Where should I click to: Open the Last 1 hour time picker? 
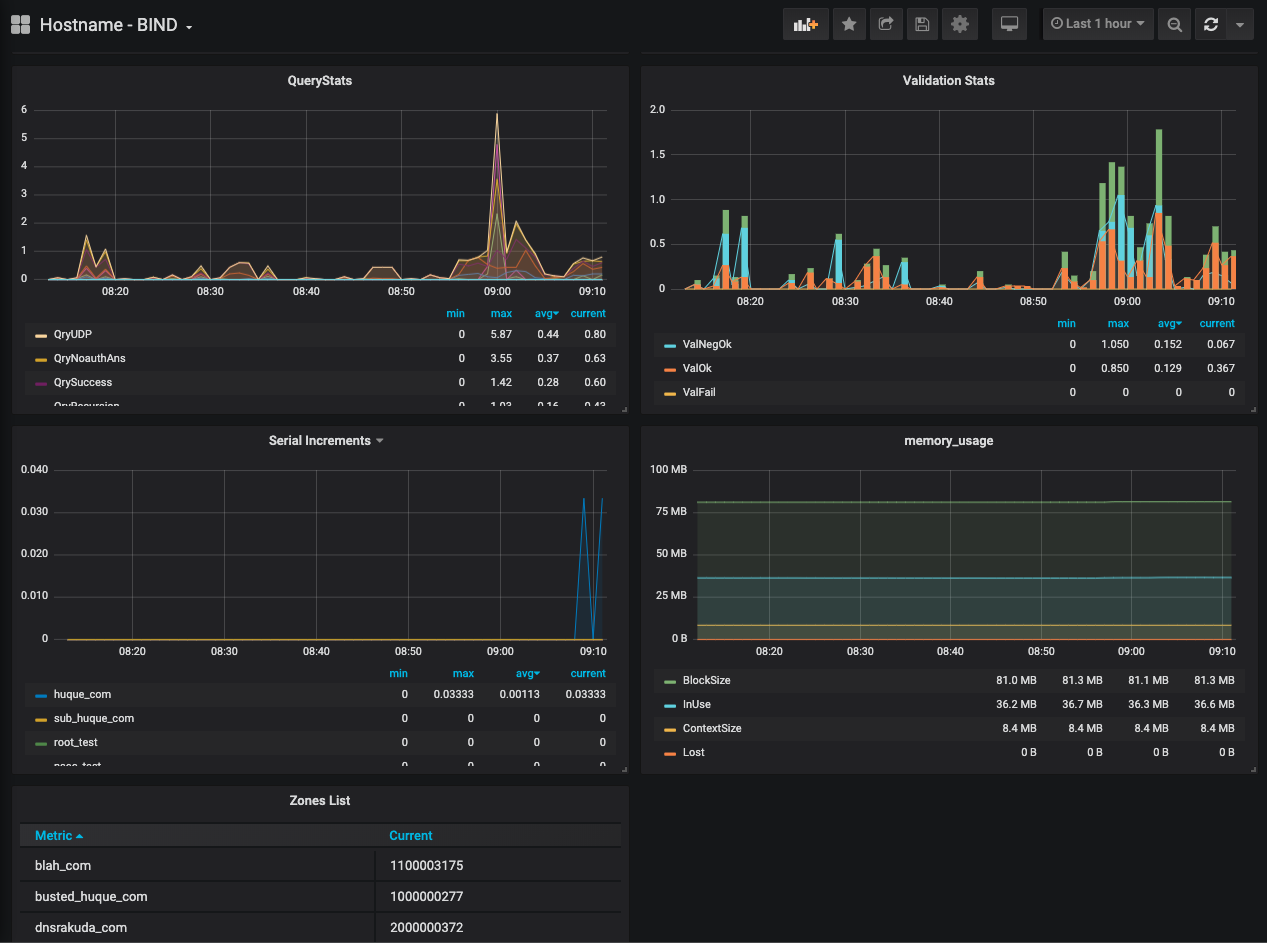[1098, 24]
